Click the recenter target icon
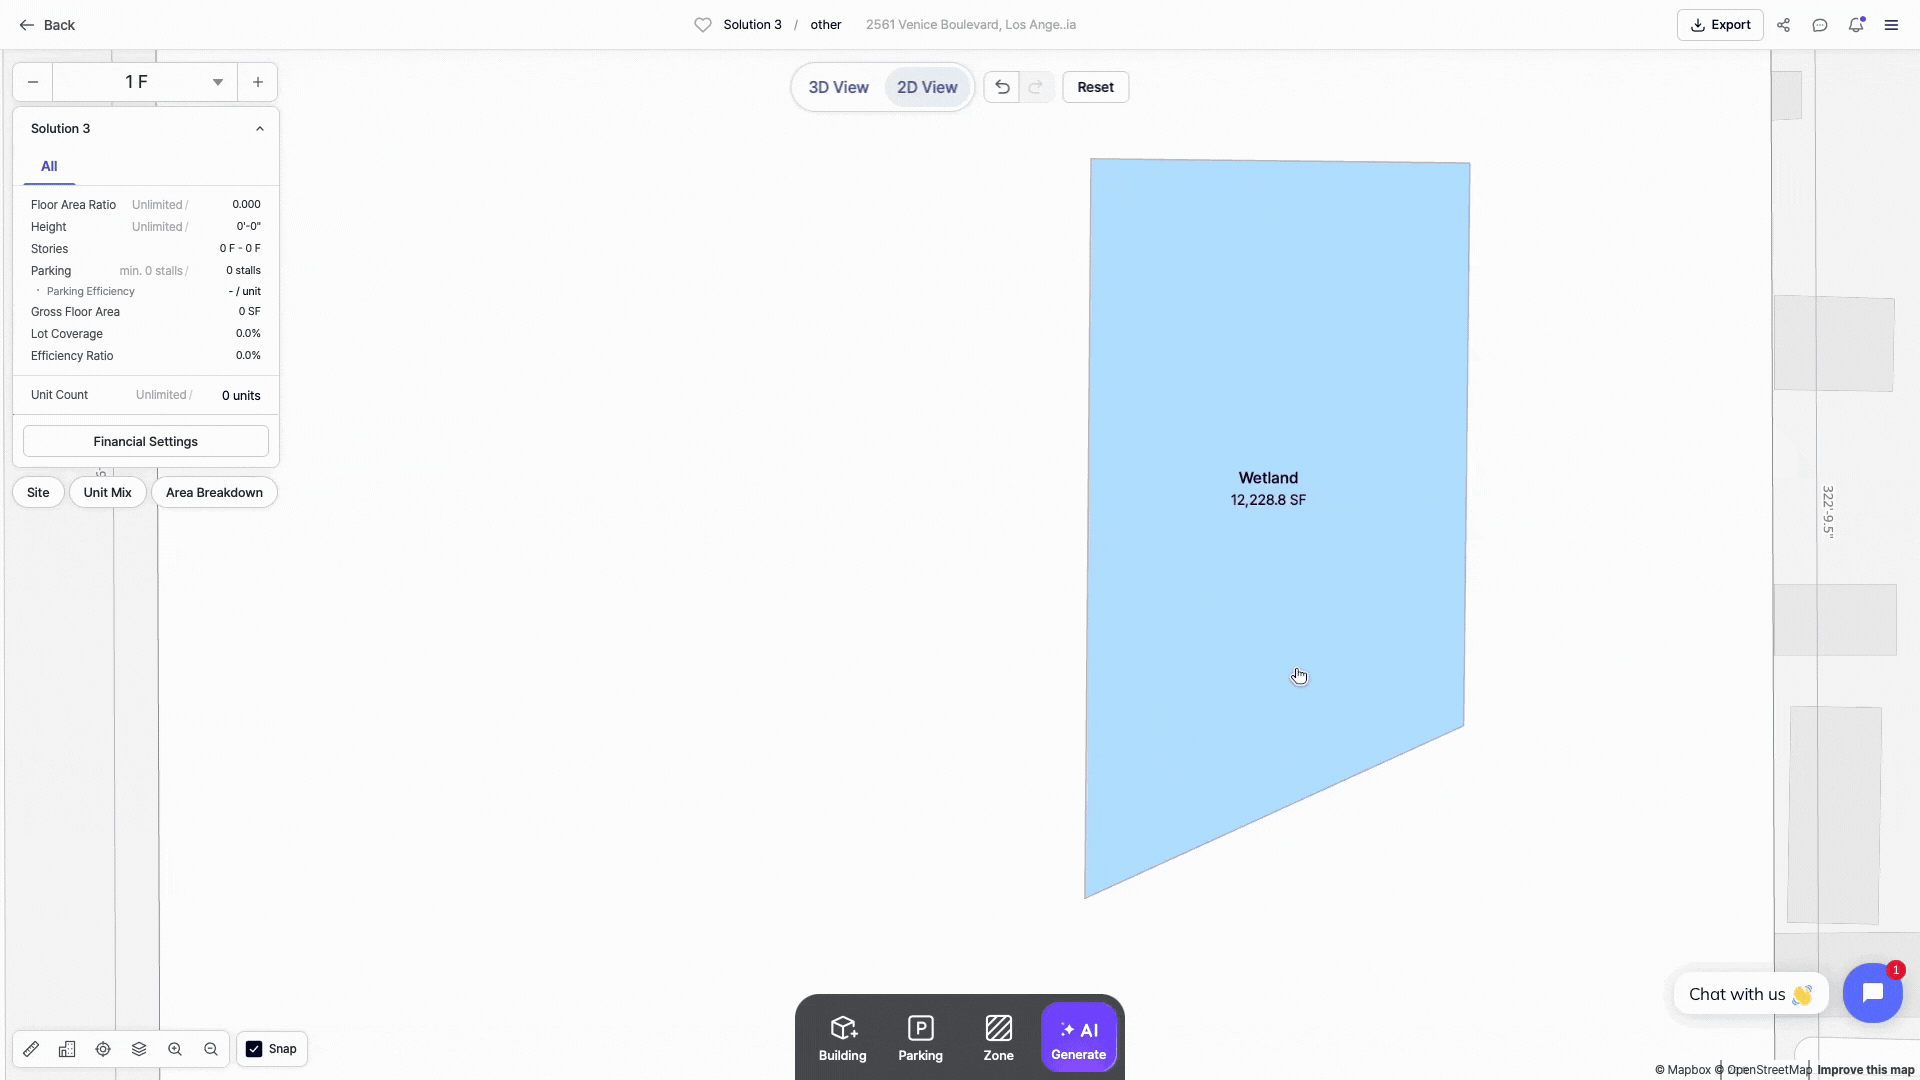 coord(103,1049)
